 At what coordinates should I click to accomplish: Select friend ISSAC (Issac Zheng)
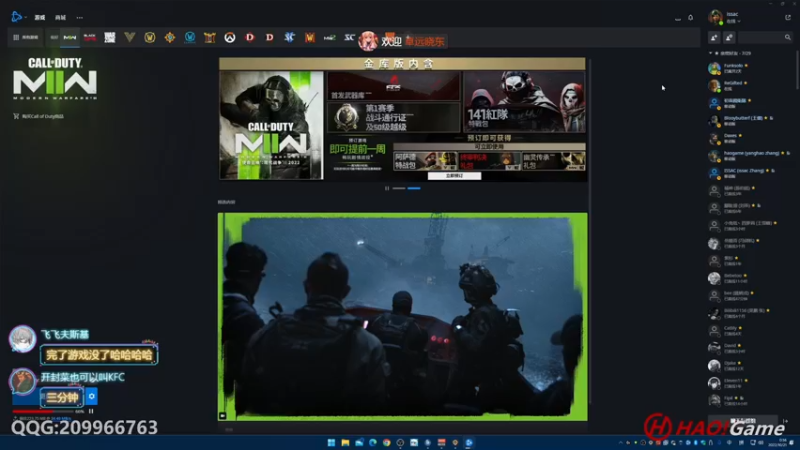click(750, 173)
